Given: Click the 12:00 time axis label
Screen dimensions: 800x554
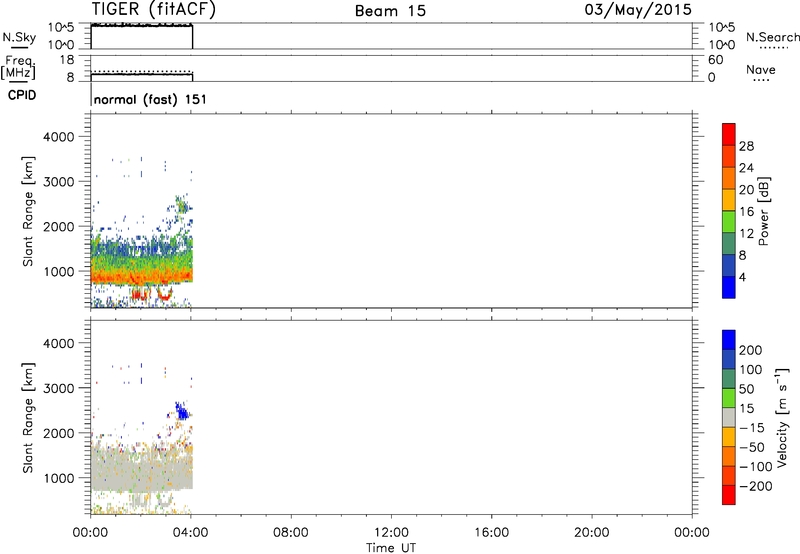Looking at the screenshot, I should point(391,533).
